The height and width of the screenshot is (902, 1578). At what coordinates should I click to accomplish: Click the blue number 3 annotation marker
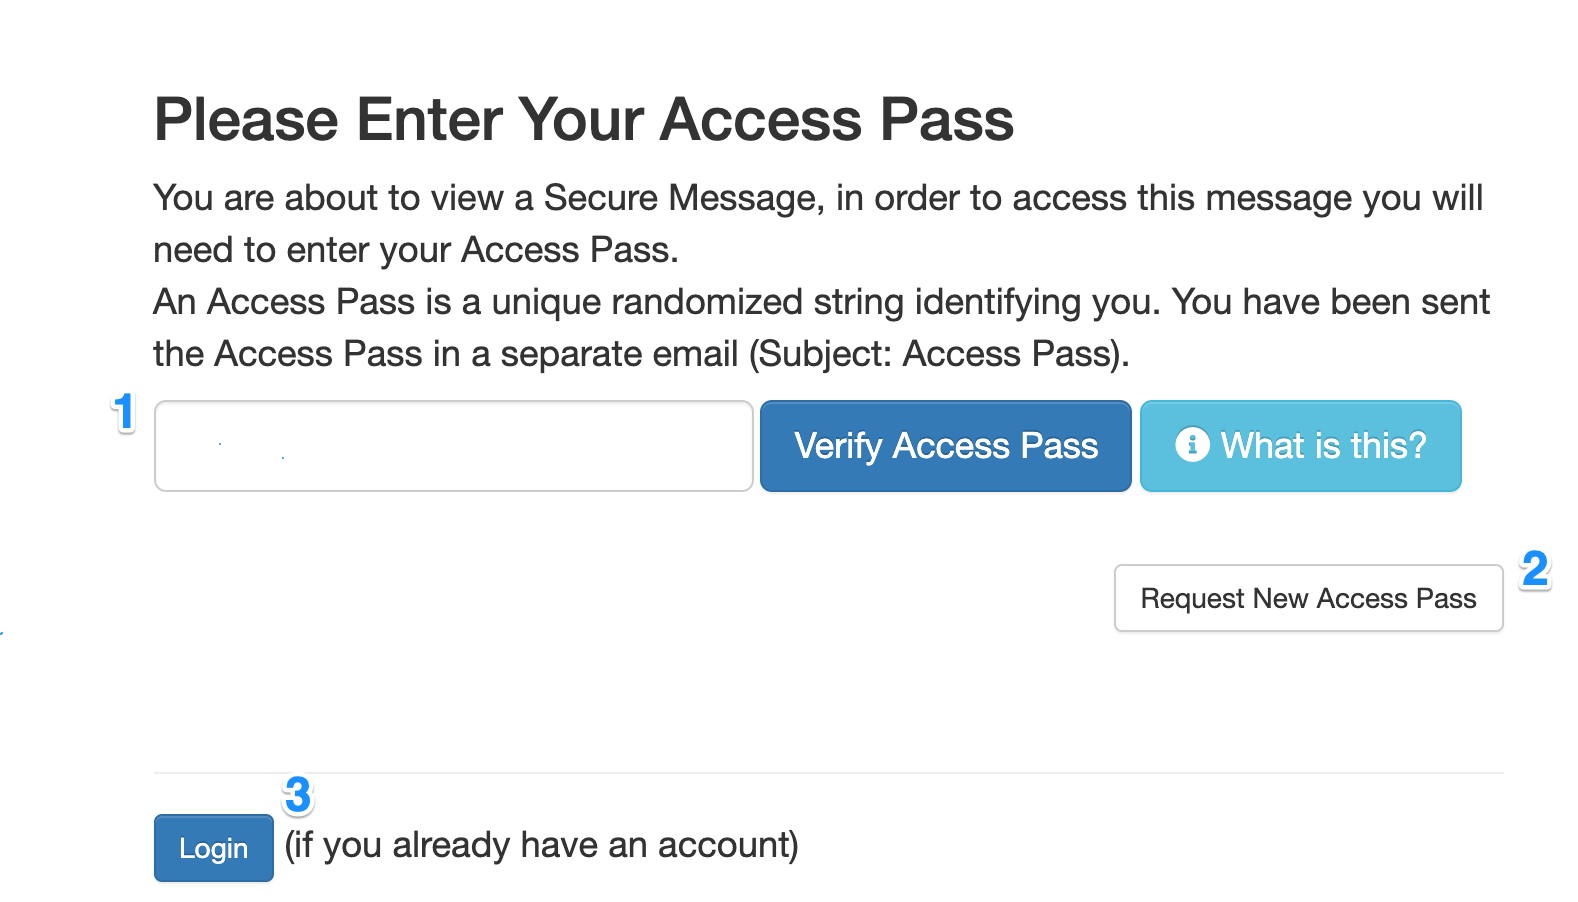click(299, 795)
